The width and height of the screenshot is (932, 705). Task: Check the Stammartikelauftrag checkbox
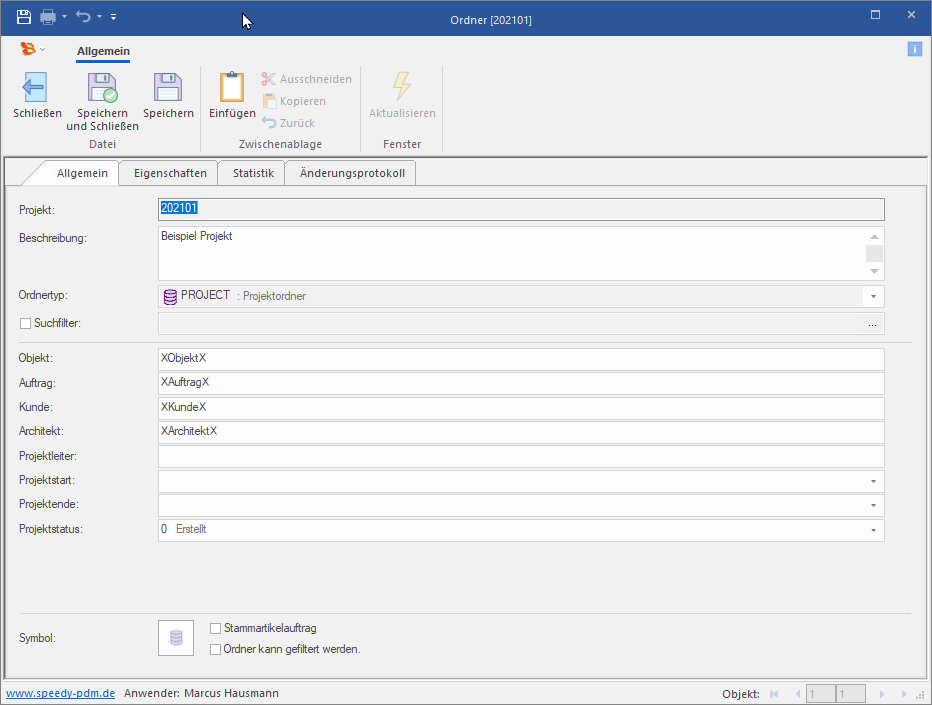[216, 628]
